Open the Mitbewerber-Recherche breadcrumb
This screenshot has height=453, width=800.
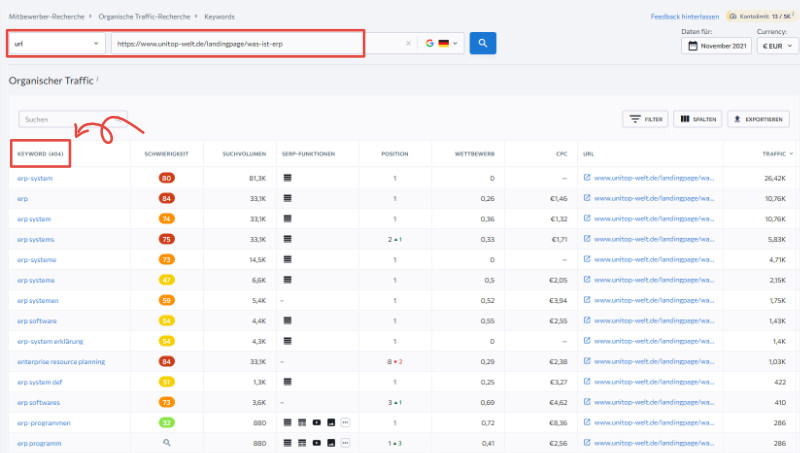pyautogui.click(x=46, y=16)
